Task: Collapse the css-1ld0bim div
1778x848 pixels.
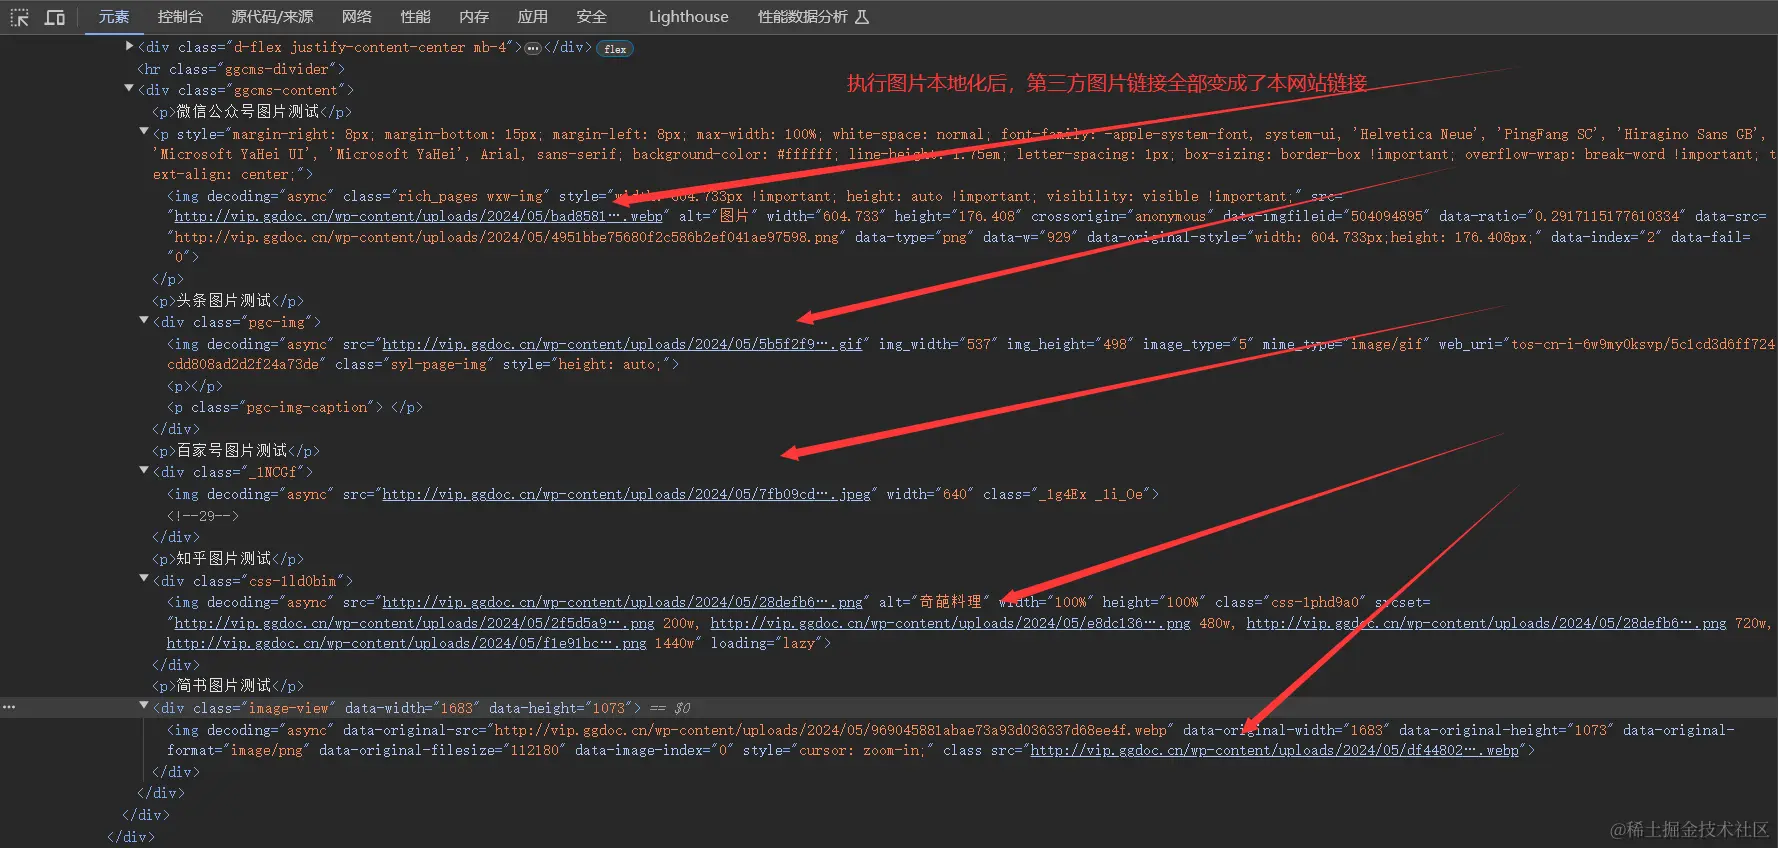Action: pyautogui.click(x=144, y=579)
